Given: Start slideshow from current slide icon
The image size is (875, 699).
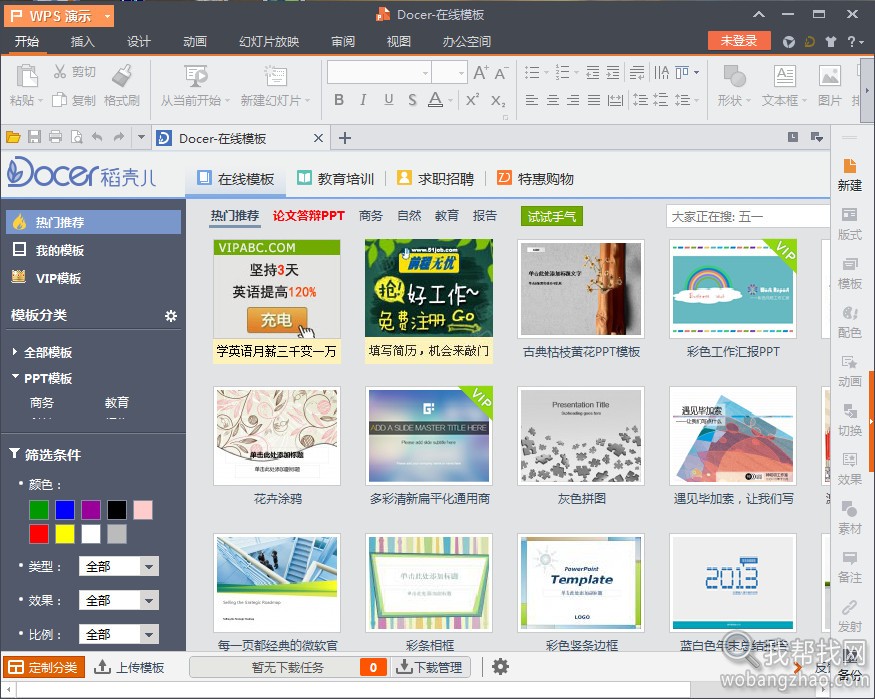Looking at the screenshot, I should pos(196,75).
